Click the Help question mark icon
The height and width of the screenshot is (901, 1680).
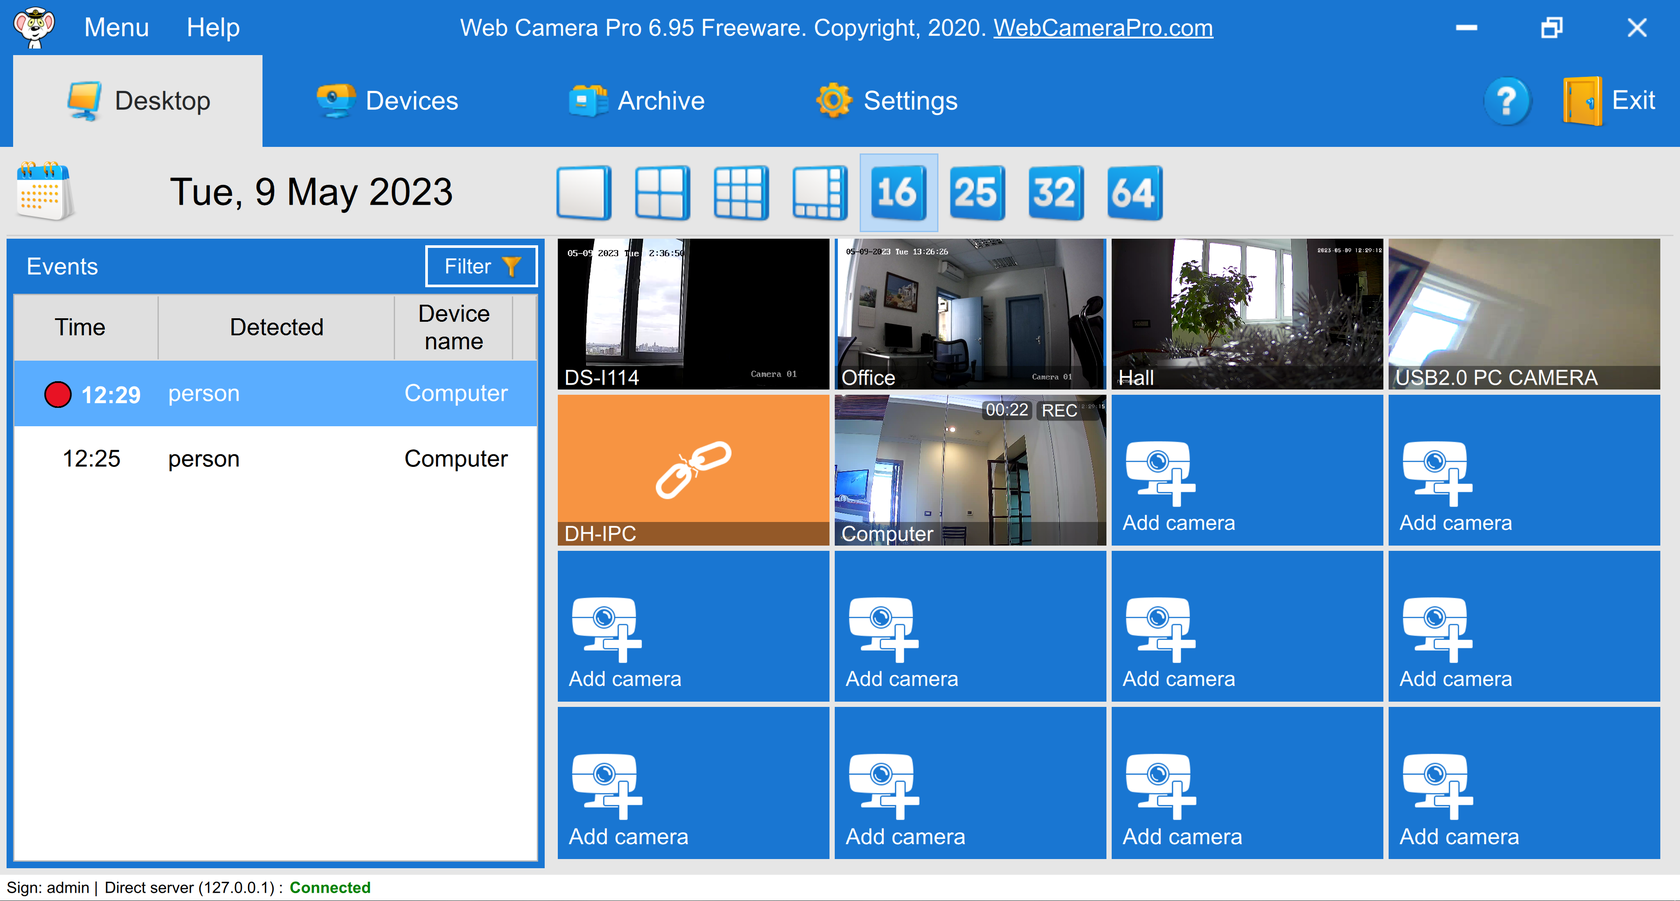(1506, 100)
